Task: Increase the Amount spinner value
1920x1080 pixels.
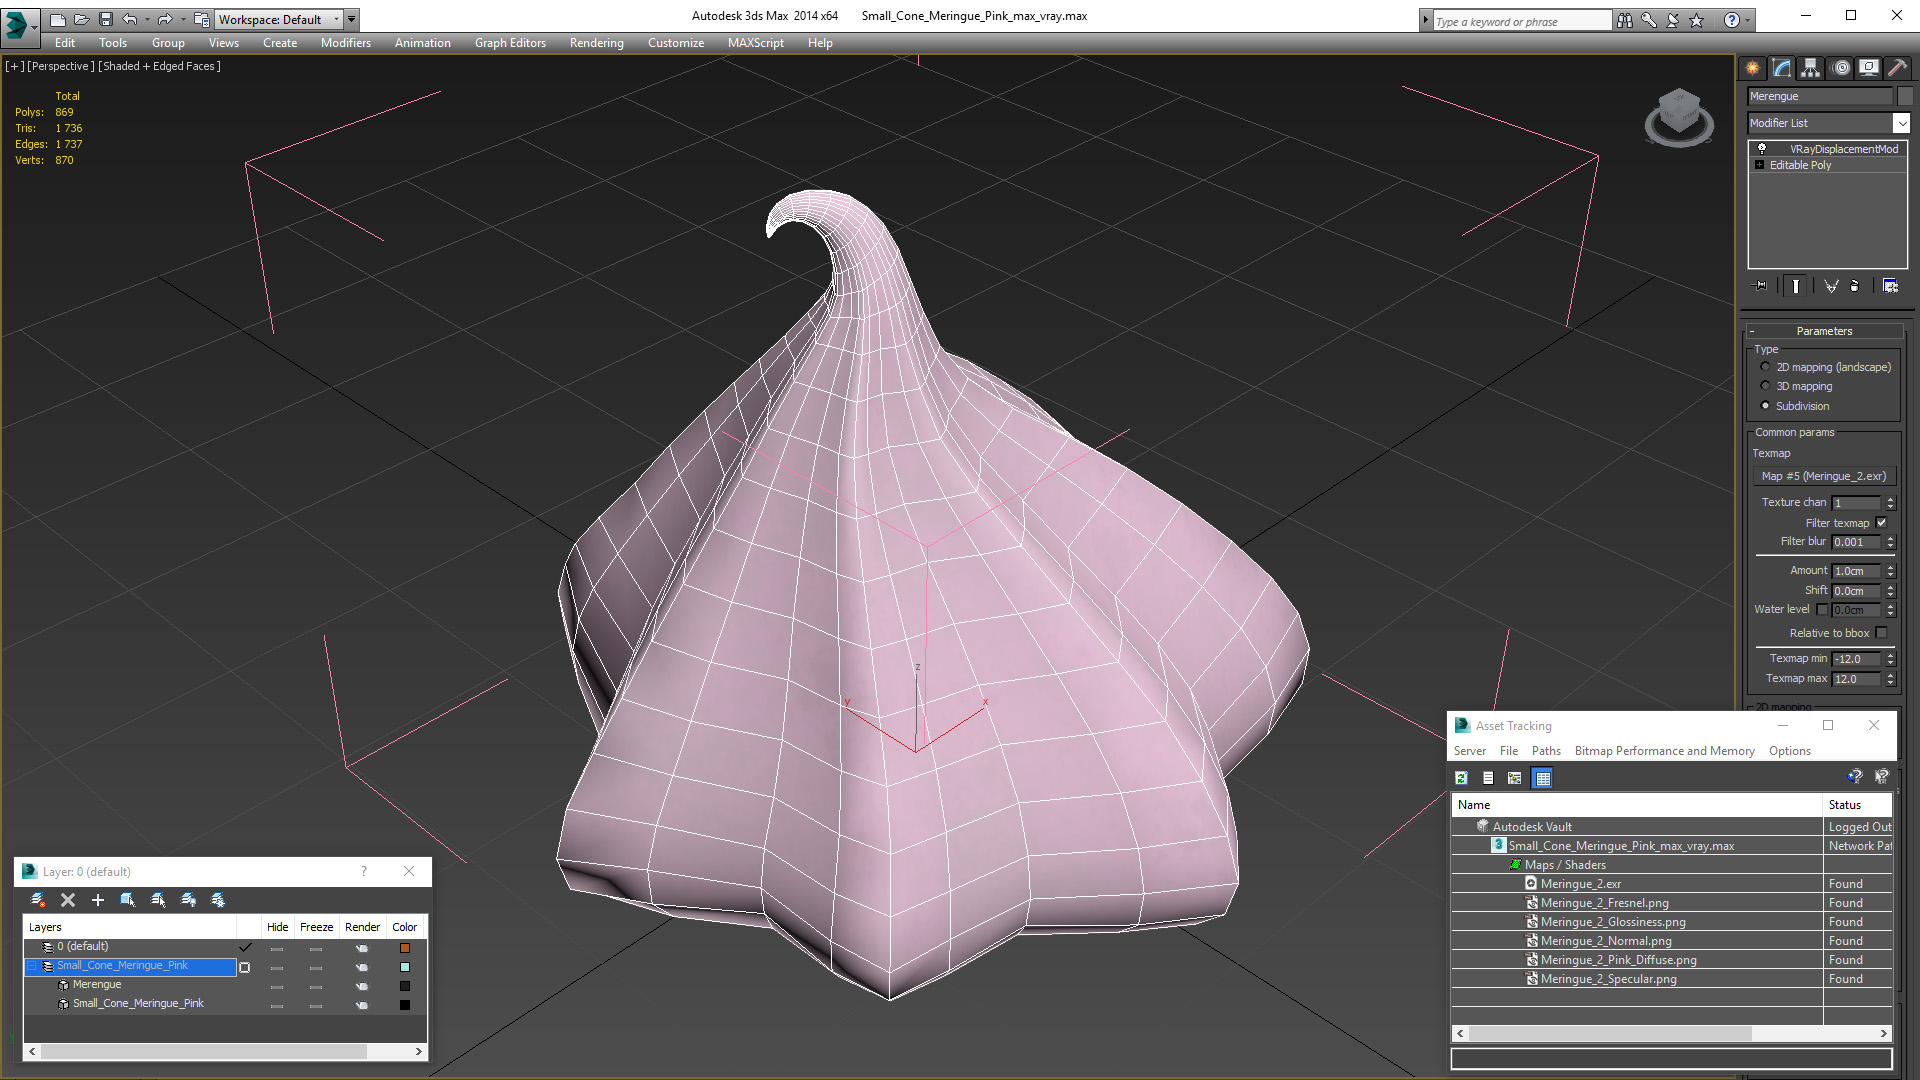Action: 1890,567
